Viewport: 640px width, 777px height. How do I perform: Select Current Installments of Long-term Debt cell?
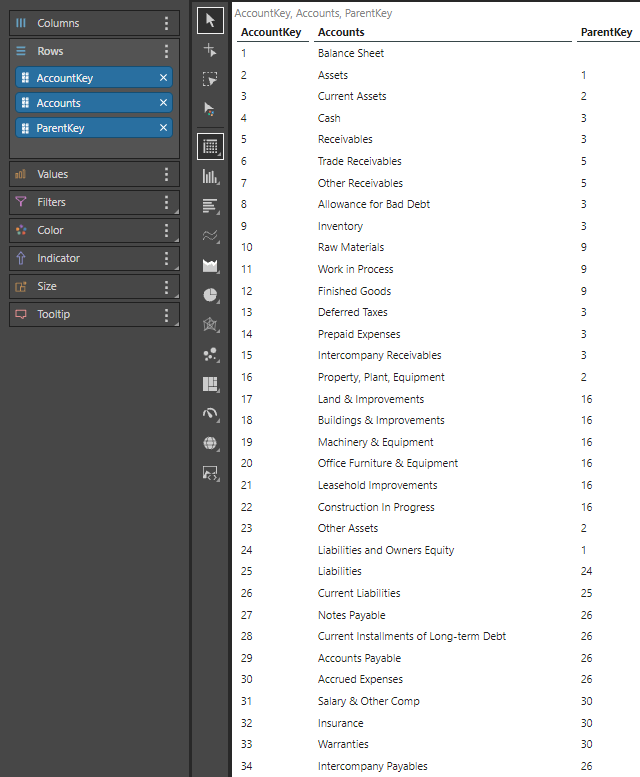coord(412,636)
